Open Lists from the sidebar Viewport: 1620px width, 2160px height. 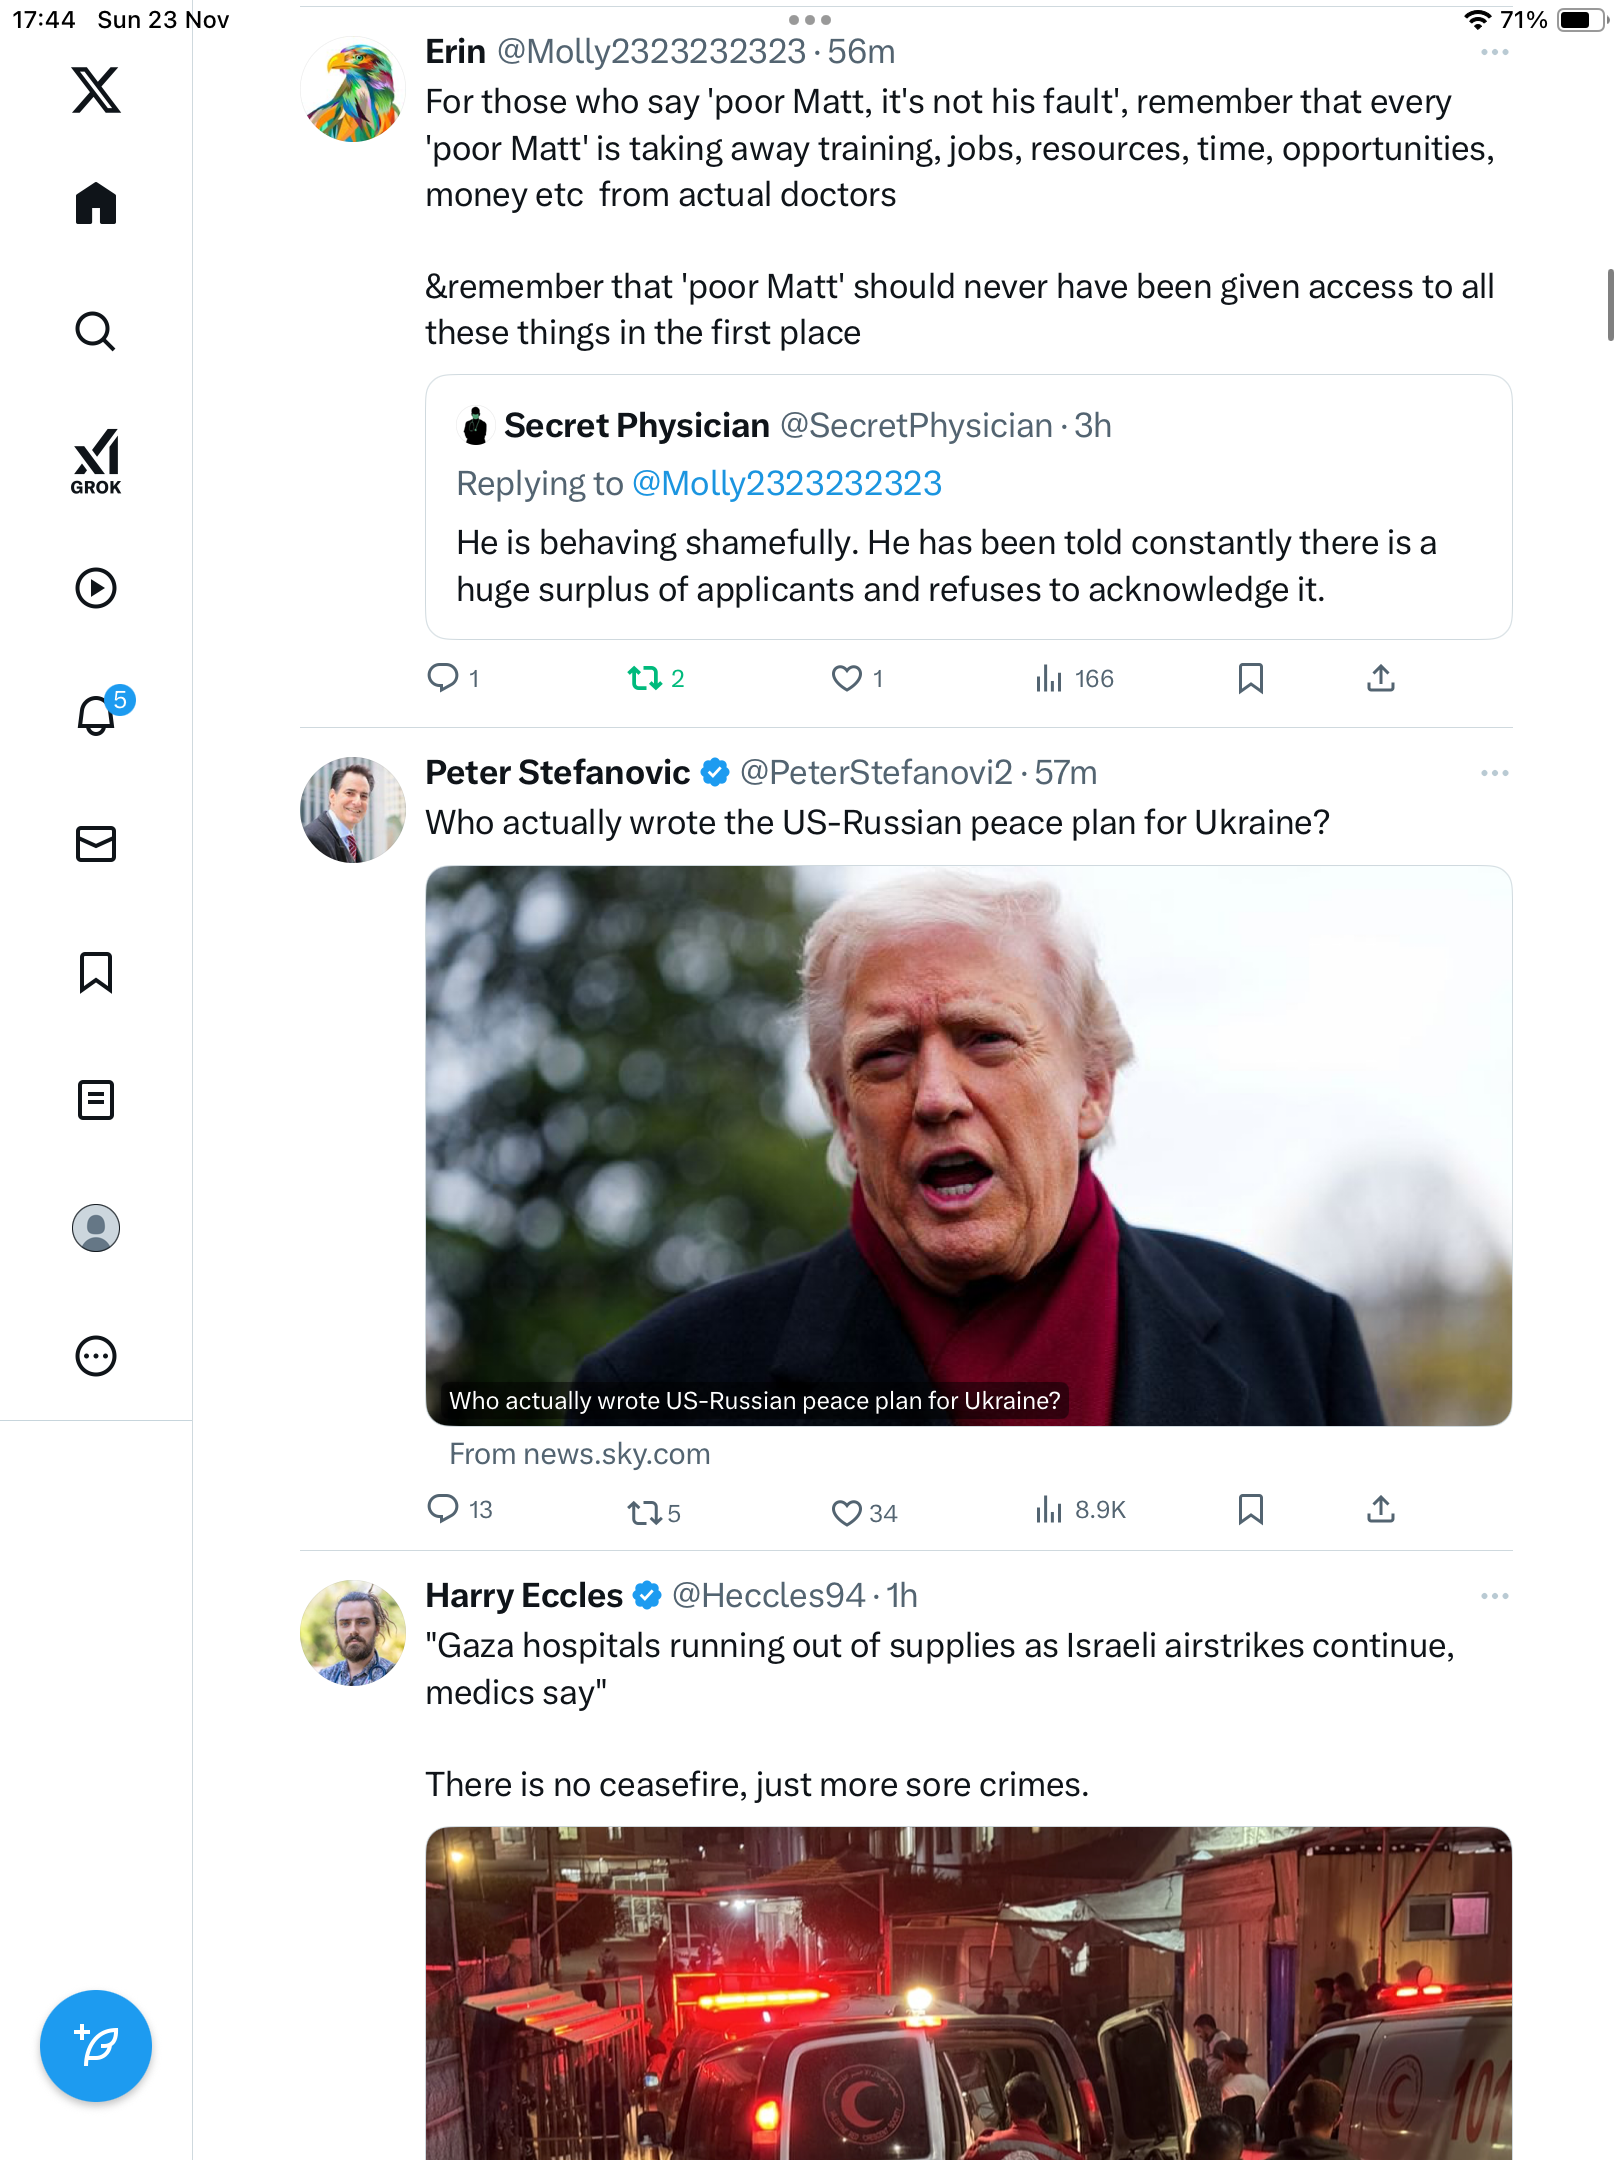(96, 1100)
